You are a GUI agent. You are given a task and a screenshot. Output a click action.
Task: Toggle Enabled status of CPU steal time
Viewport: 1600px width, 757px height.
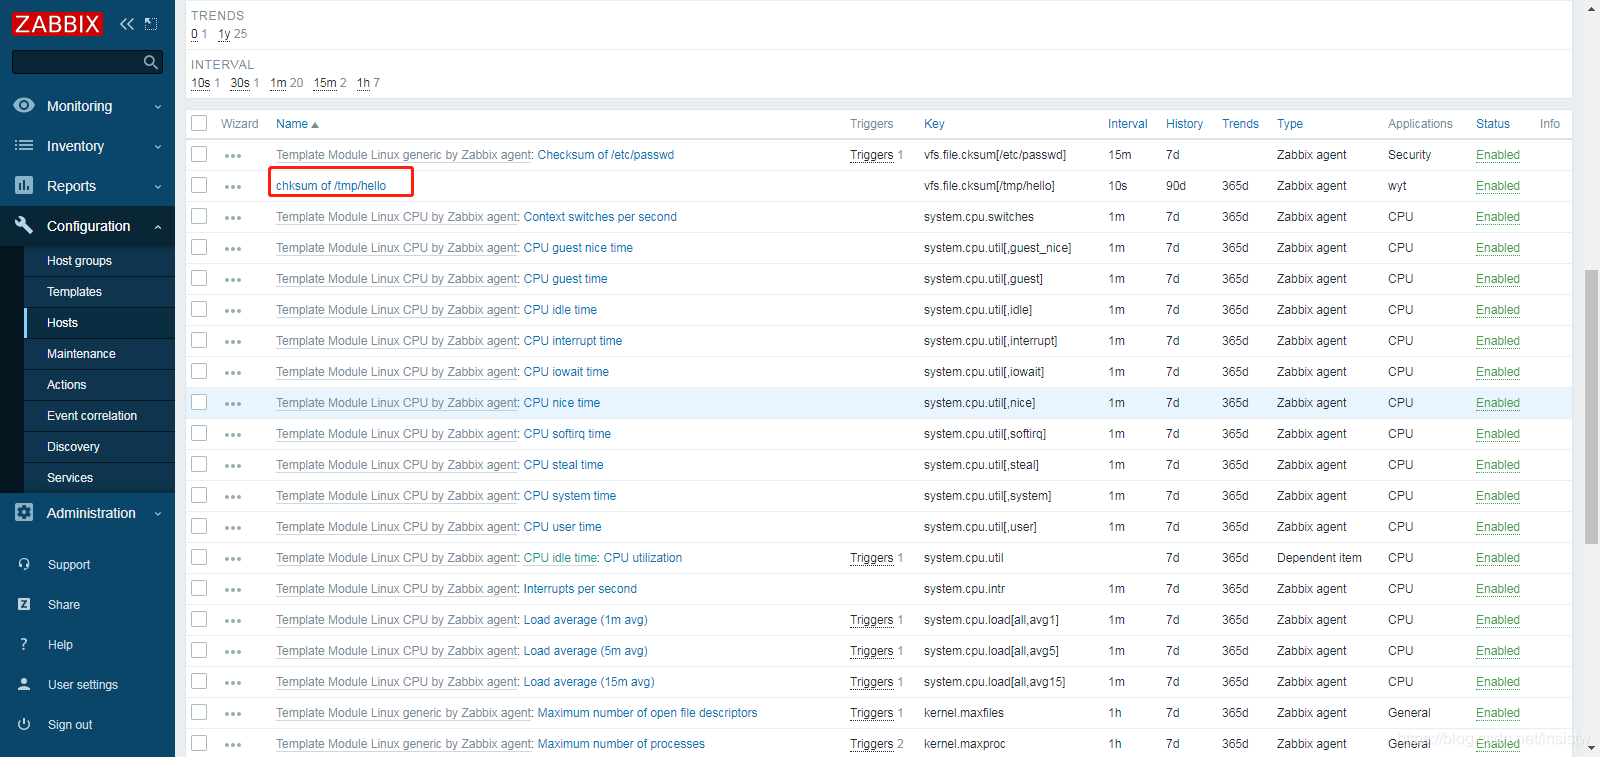click(x=1497, y=465)
